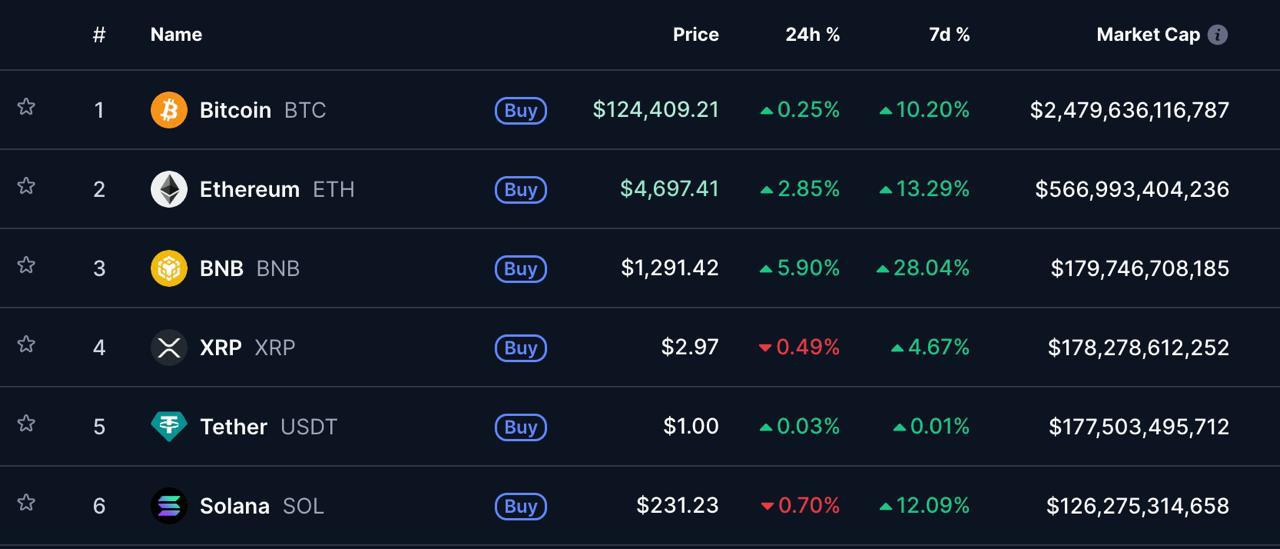Click the Bitcoin coin logo icon
This screenshot has width=1280, height=549.
pyautogui.click(x=169, y=110)
